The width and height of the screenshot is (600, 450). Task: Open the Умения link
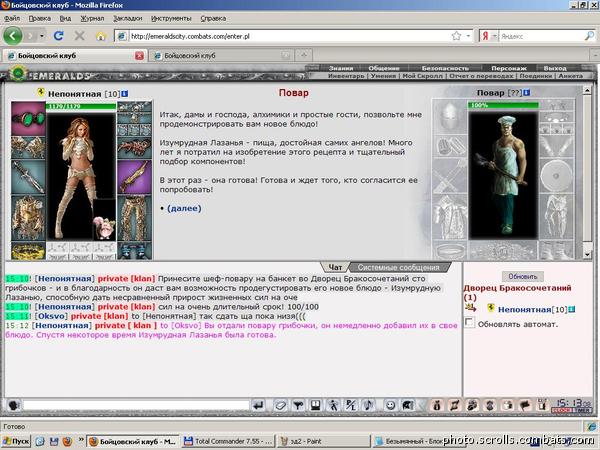[383, 76]
